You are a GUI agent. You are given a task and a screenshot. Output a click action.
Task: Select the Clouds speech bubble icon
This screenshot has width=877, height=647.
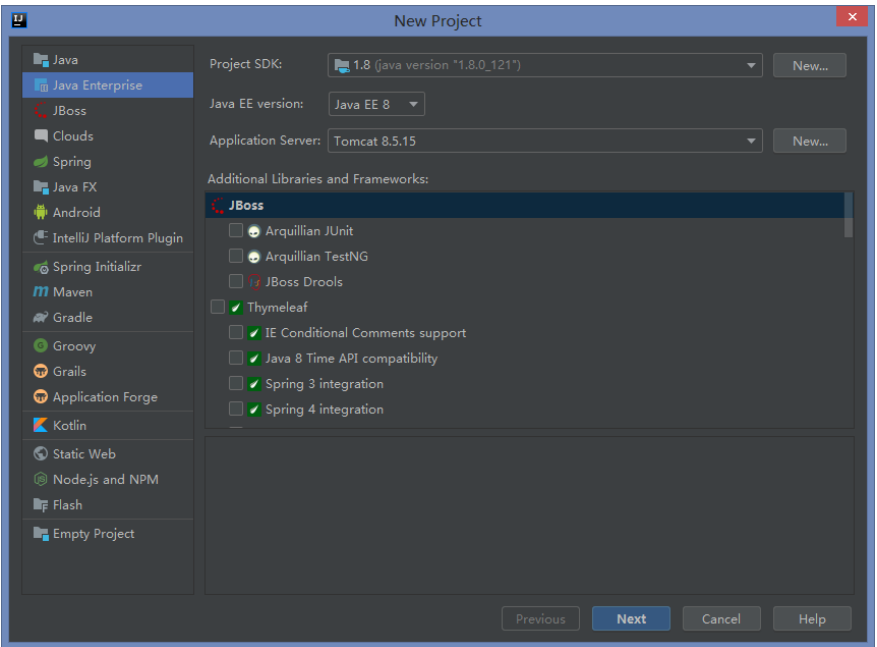(41, 136)
